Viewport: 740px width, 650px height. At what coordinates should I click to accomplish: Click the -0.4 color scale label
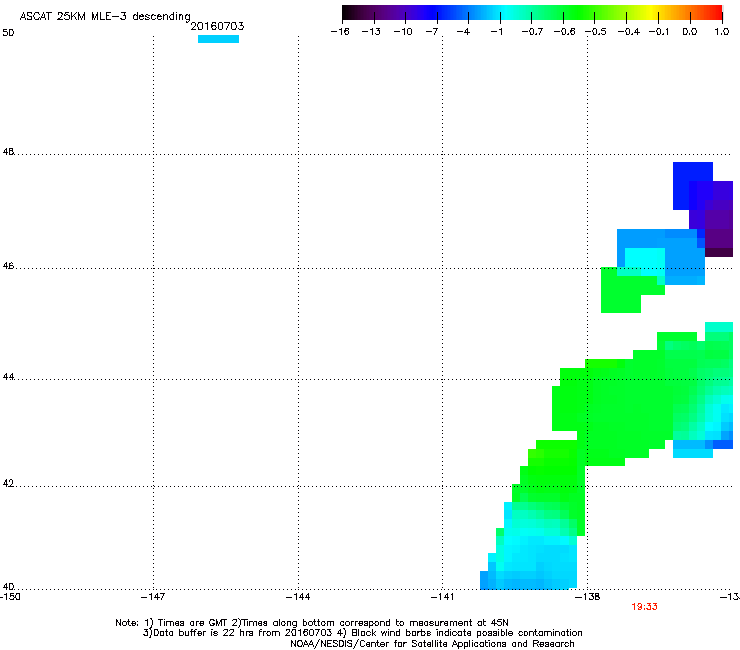click(629, 32)
